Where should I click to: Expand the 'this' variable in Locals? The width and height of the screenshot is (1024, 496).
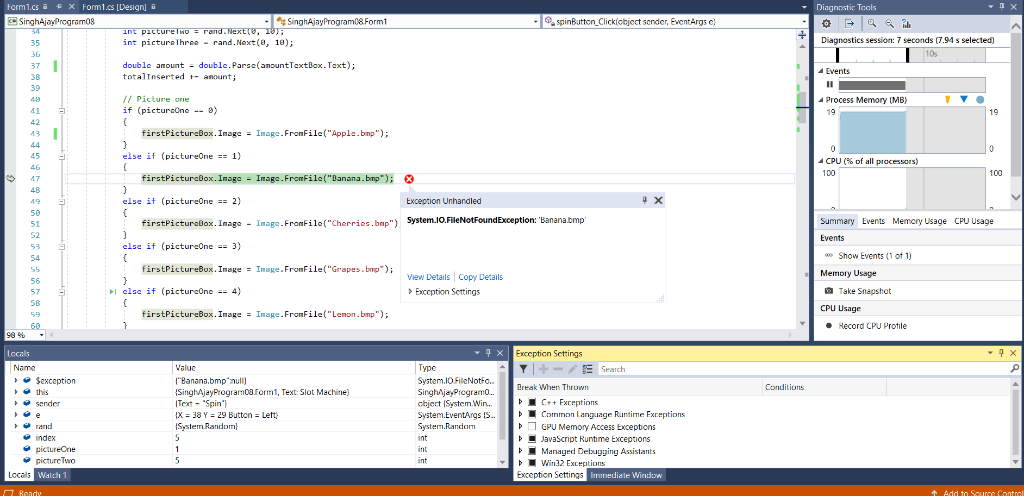[x=16, y=392]
